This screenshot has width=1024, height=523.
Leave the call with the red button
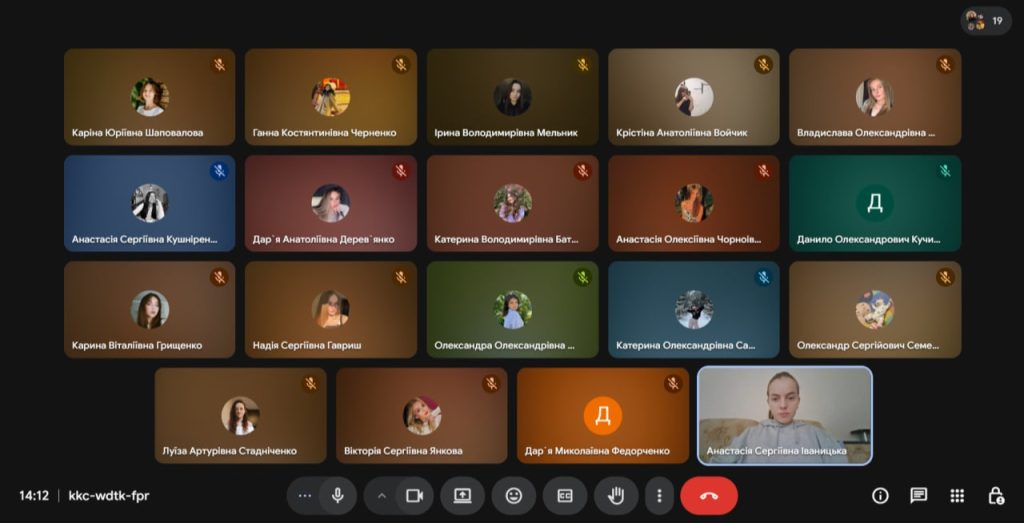(x=709, y=495)
